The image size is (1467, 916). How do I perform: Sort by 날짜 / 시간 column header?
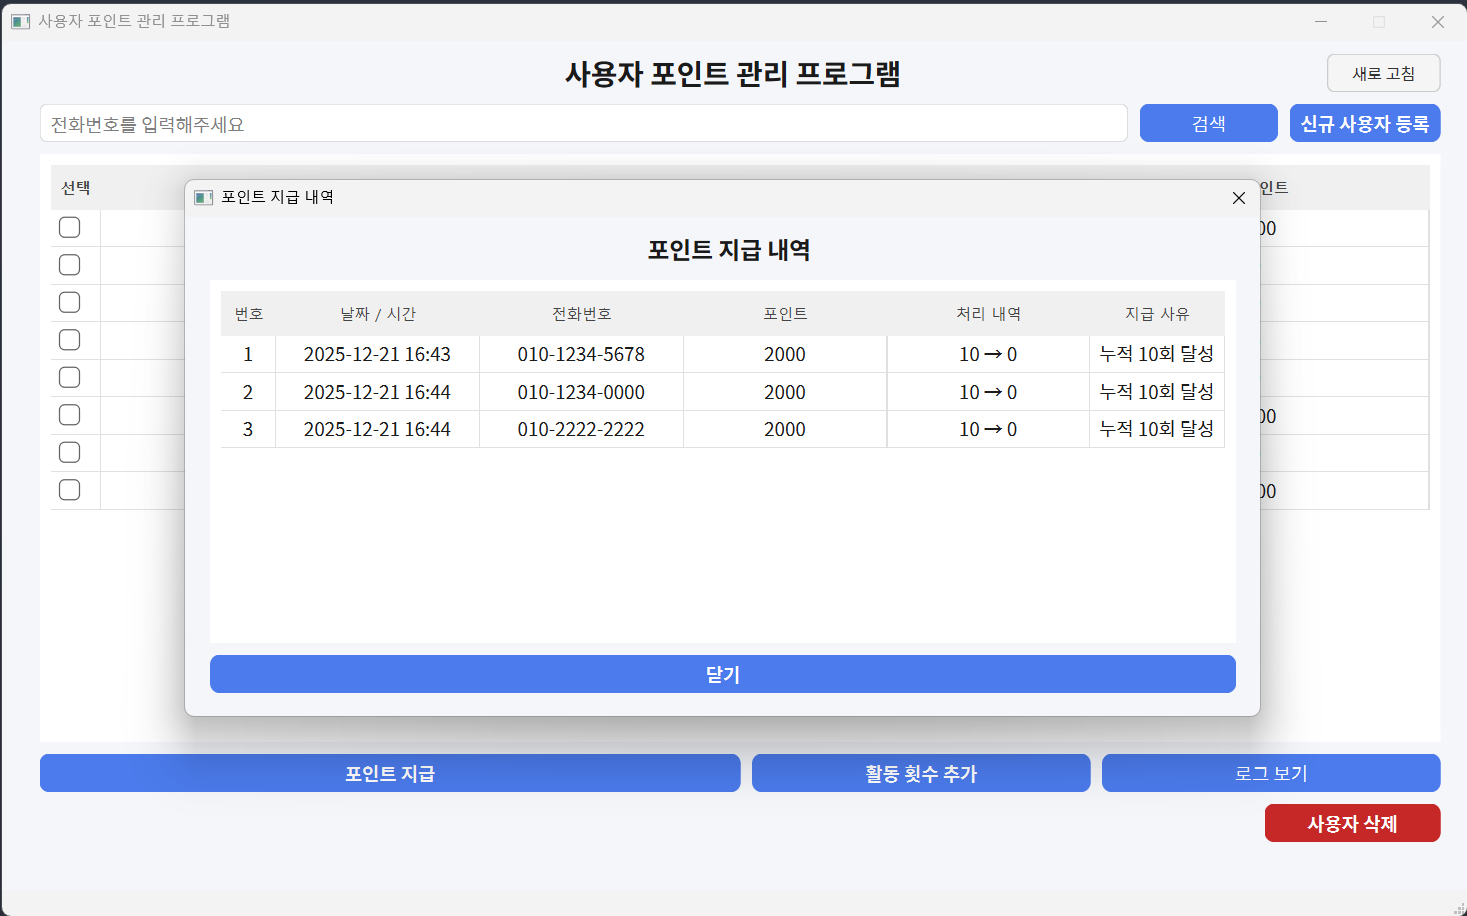(x=377, y=314)
